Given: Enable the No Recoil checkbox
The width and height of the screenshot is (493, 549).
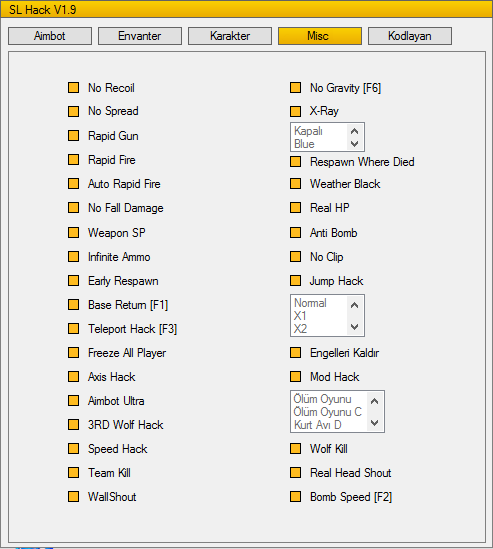Looking at the screenshot, I should click(x=73, y=88).
